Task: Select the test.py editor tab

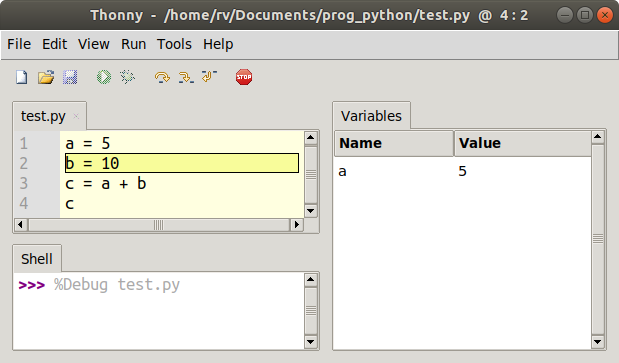Action: click(x=43, y=116)
